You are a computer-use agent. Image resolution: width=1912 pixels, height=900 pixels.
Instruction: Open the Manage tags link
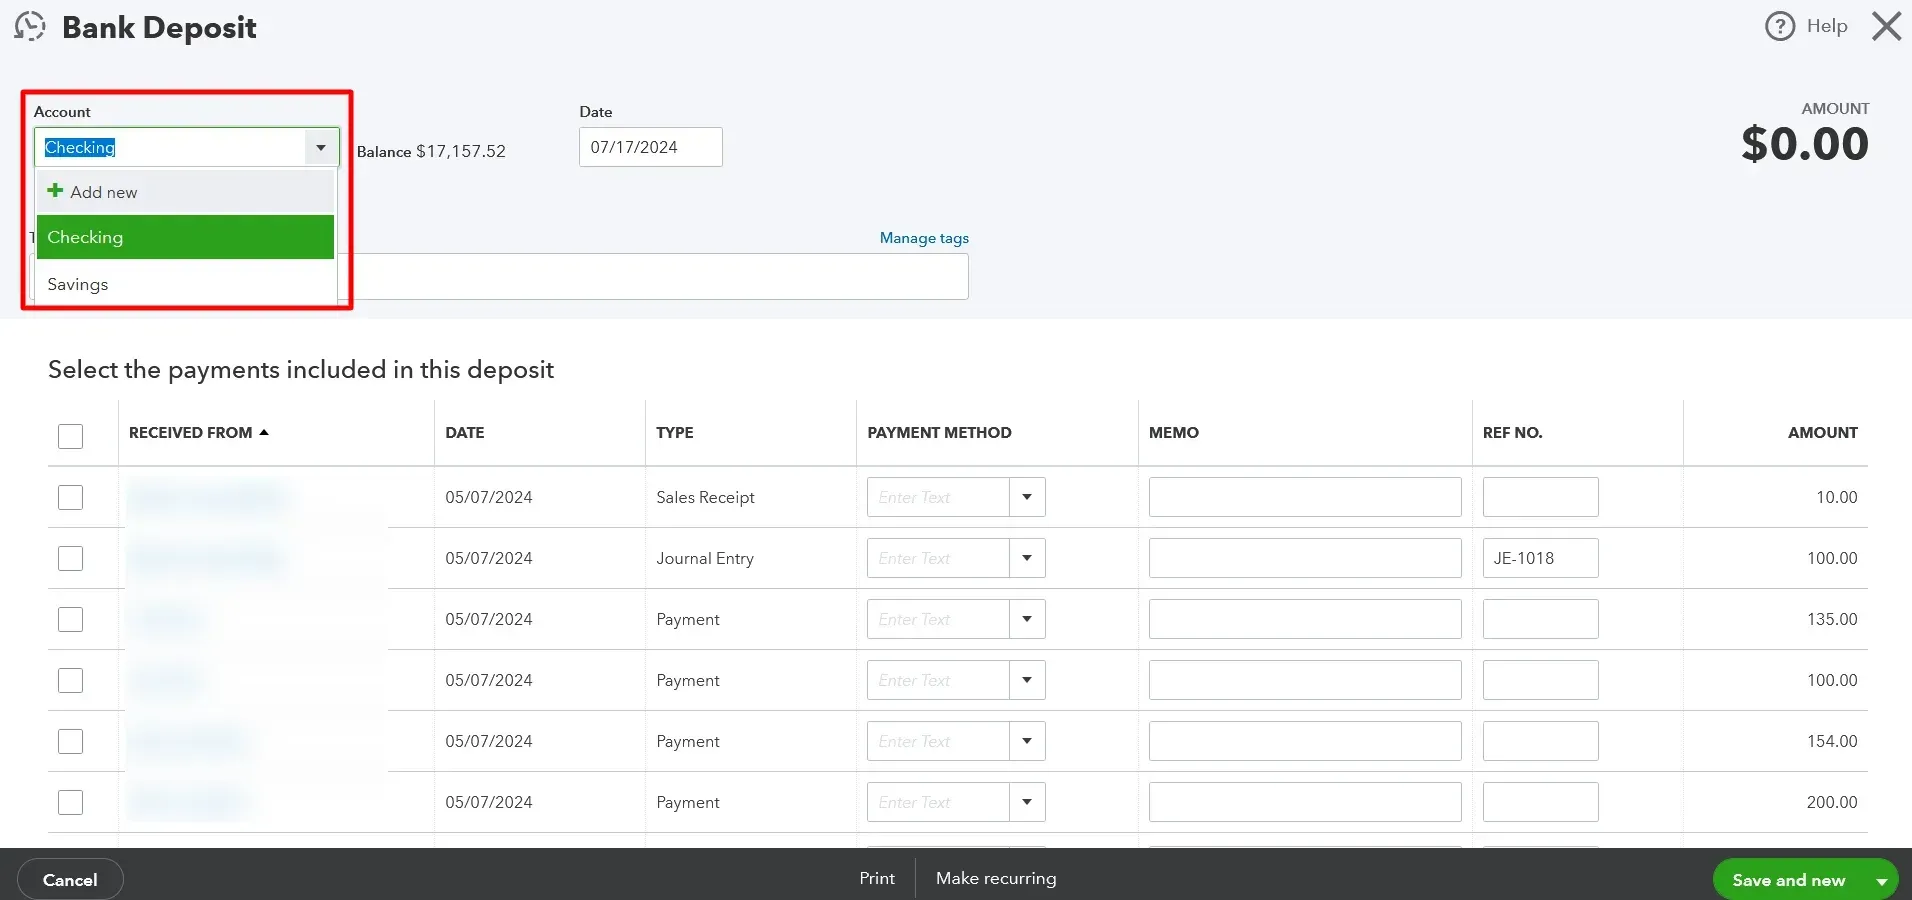pyautogui.click(x=922, y=238)
